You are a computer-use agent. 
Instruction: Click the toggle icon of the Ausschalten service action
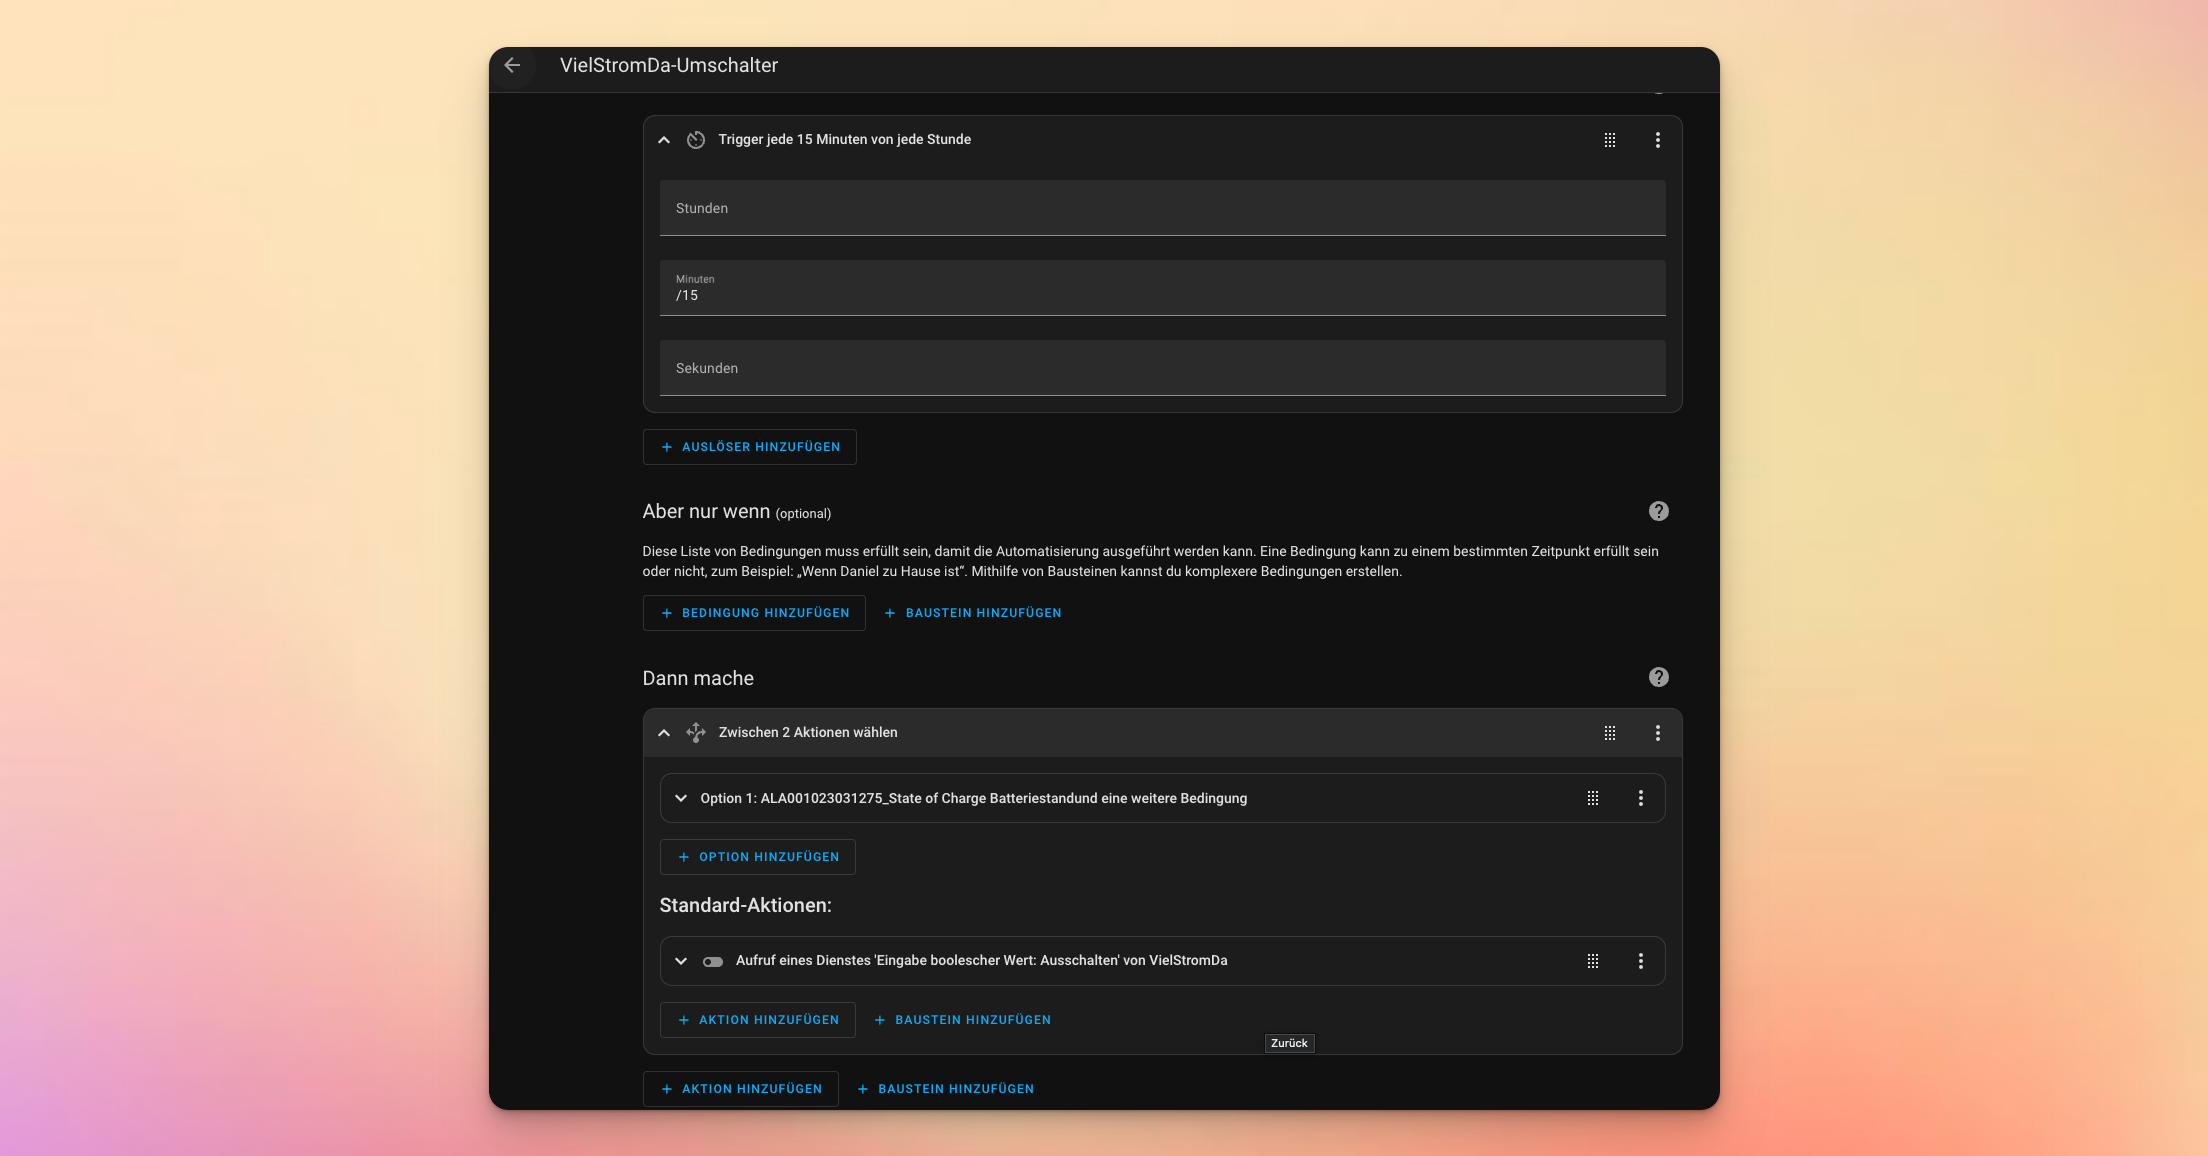pyautogui.click(x=713, y=961)
